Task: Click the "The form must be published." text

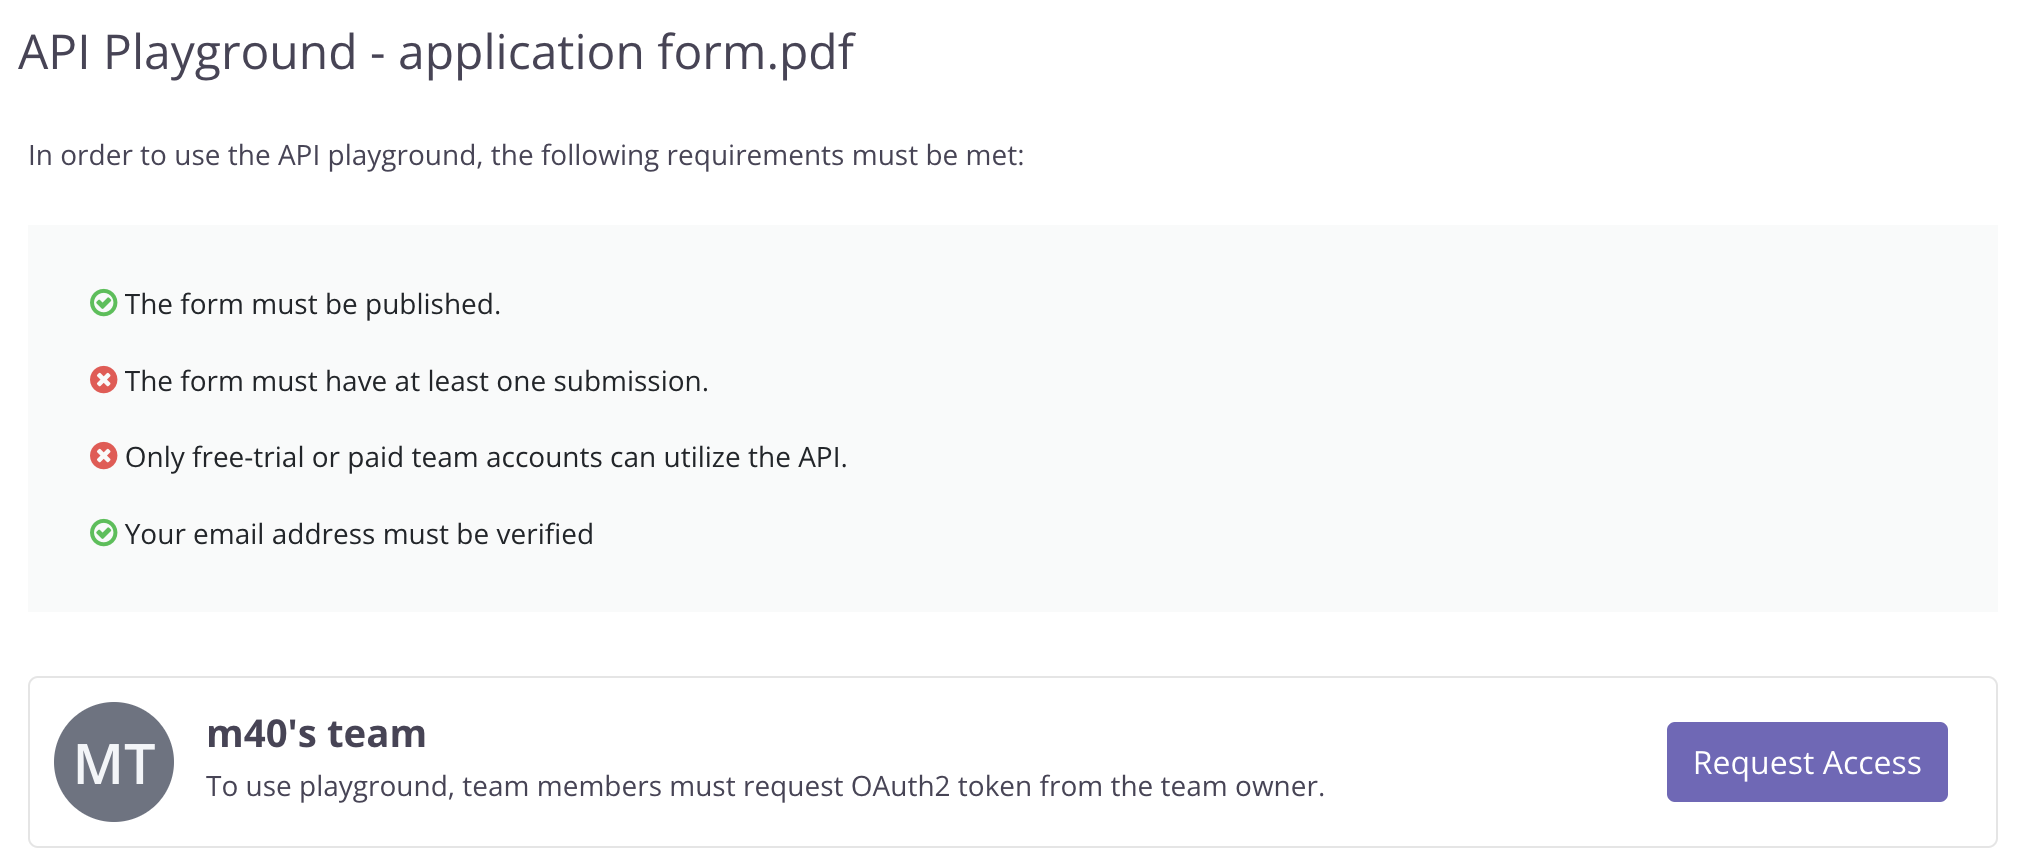Action: click(312, 304)
